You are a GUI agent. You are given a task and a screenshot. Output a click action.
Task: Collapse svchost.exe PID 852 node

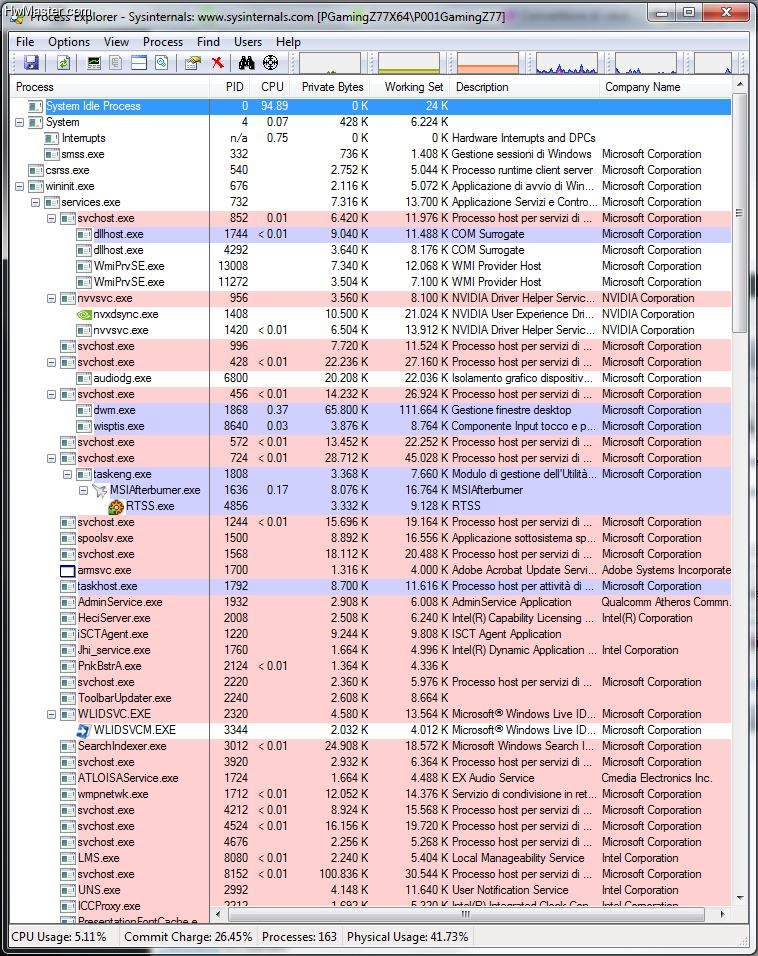[x=51, y=218]
